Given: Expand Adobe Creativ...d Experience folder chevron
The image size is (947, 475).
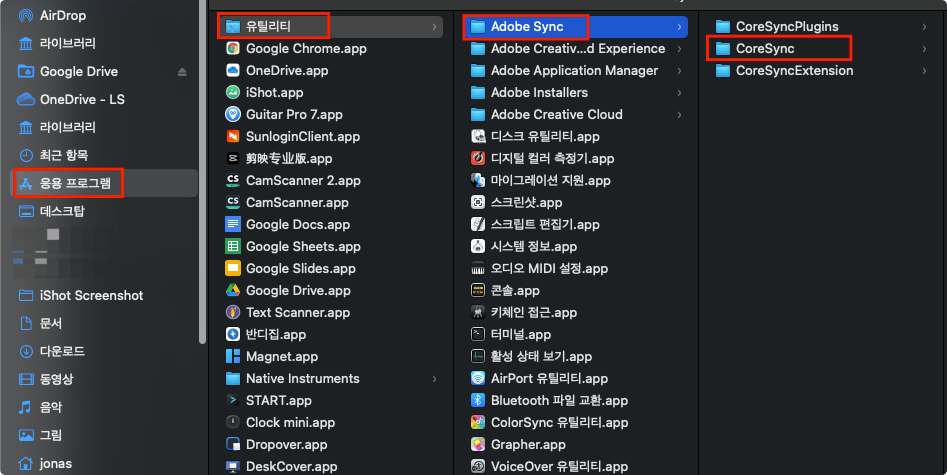Looking at the screenshot, I should (679, 48).
